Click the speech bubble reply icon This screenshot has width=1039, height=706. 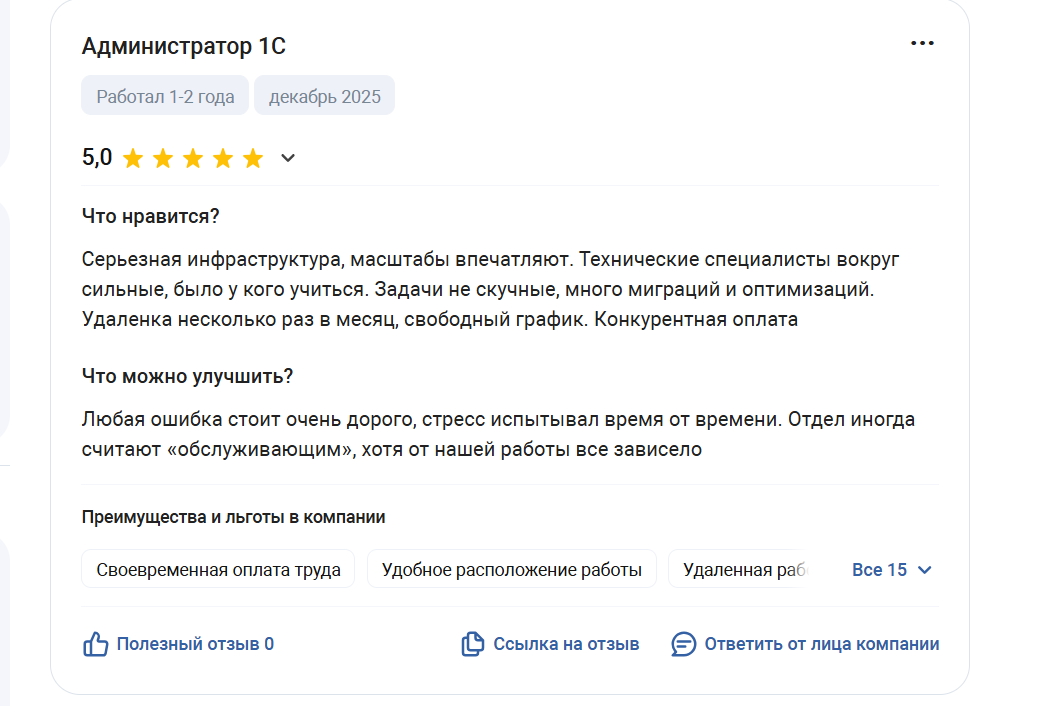[x=684, y=644]
